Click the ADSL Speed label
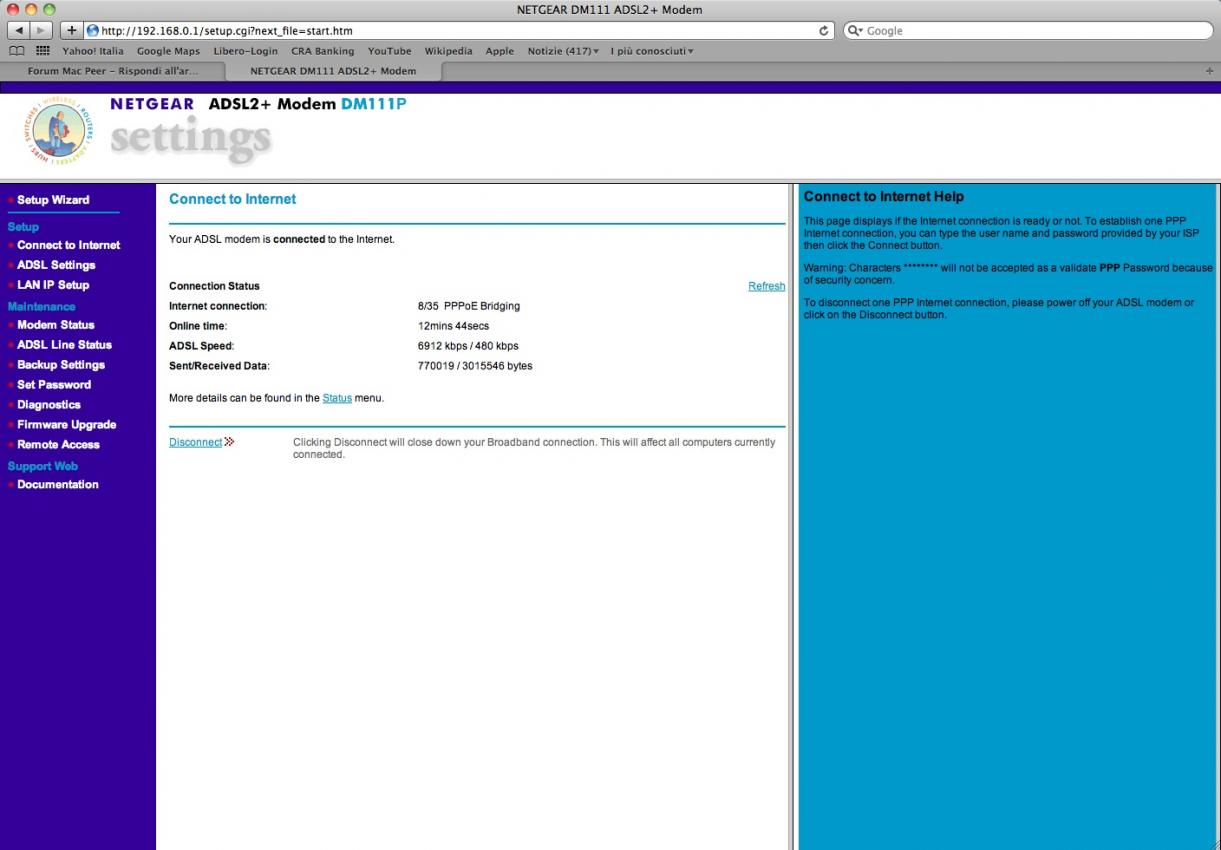 point(201,346)
